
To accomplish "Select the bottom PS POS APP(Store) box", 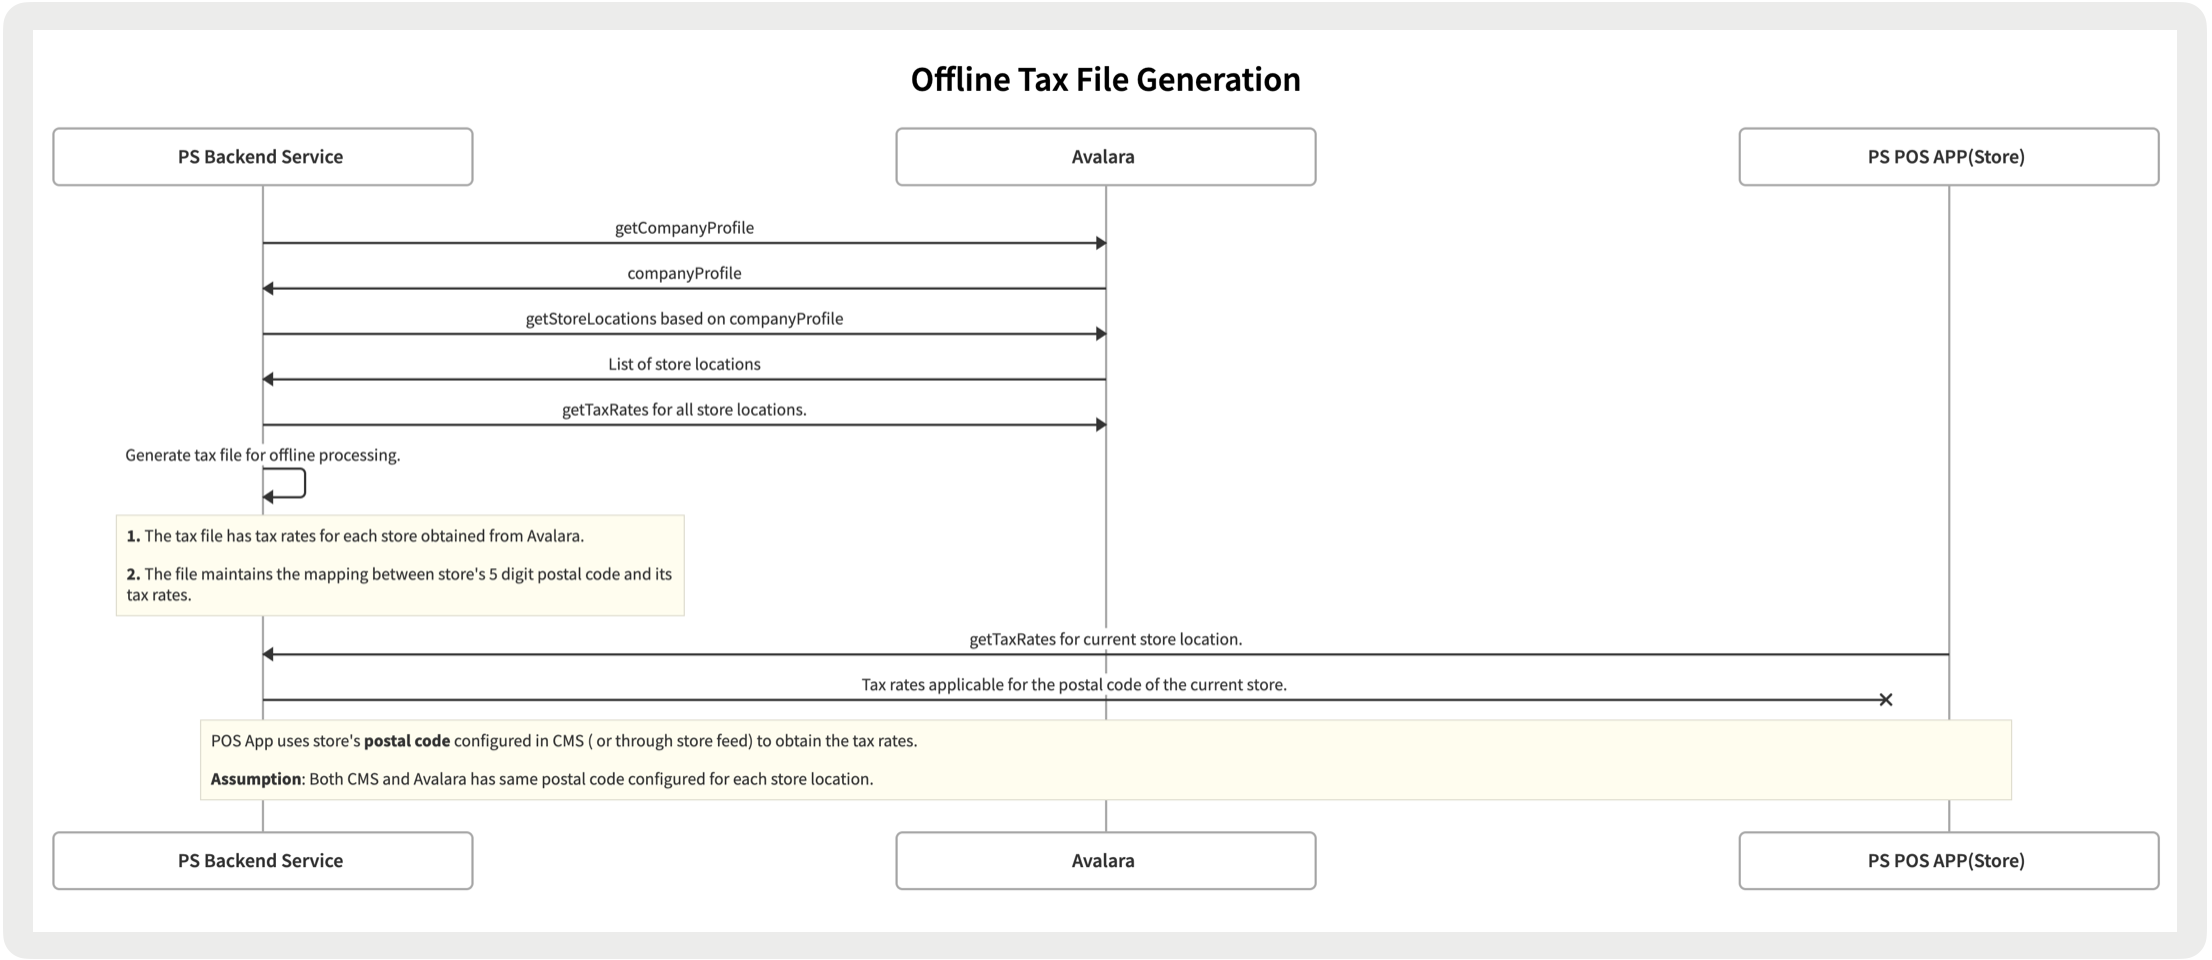I will [x=1949, y=861].
